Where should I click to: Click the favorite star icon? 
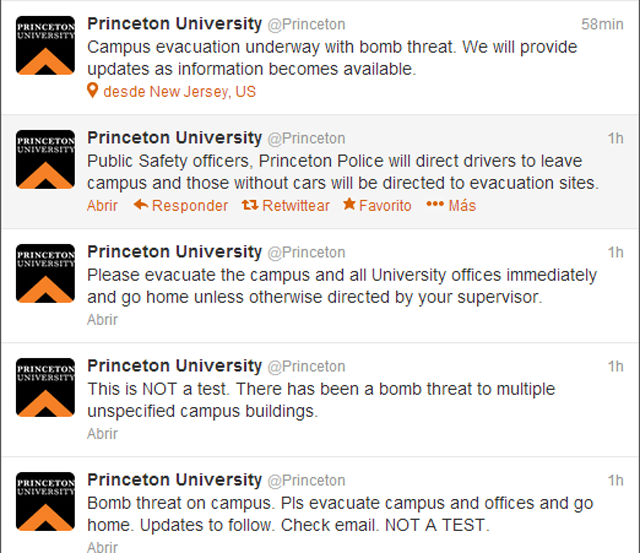tap(349, 205)
